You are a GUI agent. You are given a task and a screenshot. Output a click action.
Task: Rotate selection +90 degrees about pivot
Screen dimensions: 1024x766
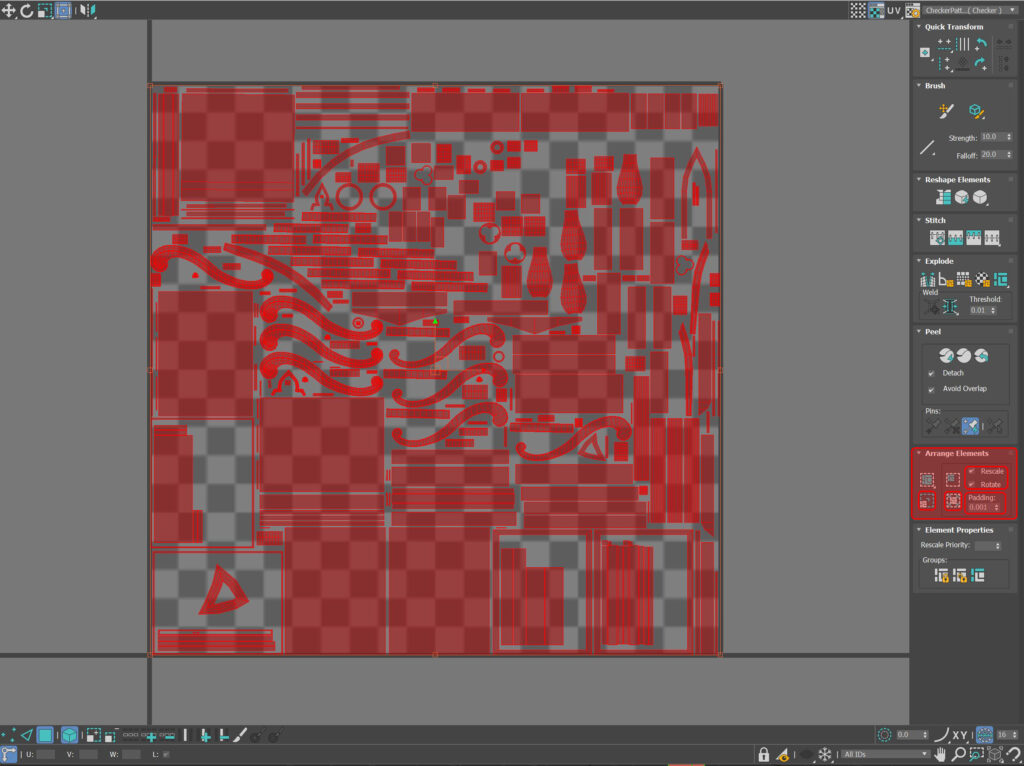click(x=981, y=63)
